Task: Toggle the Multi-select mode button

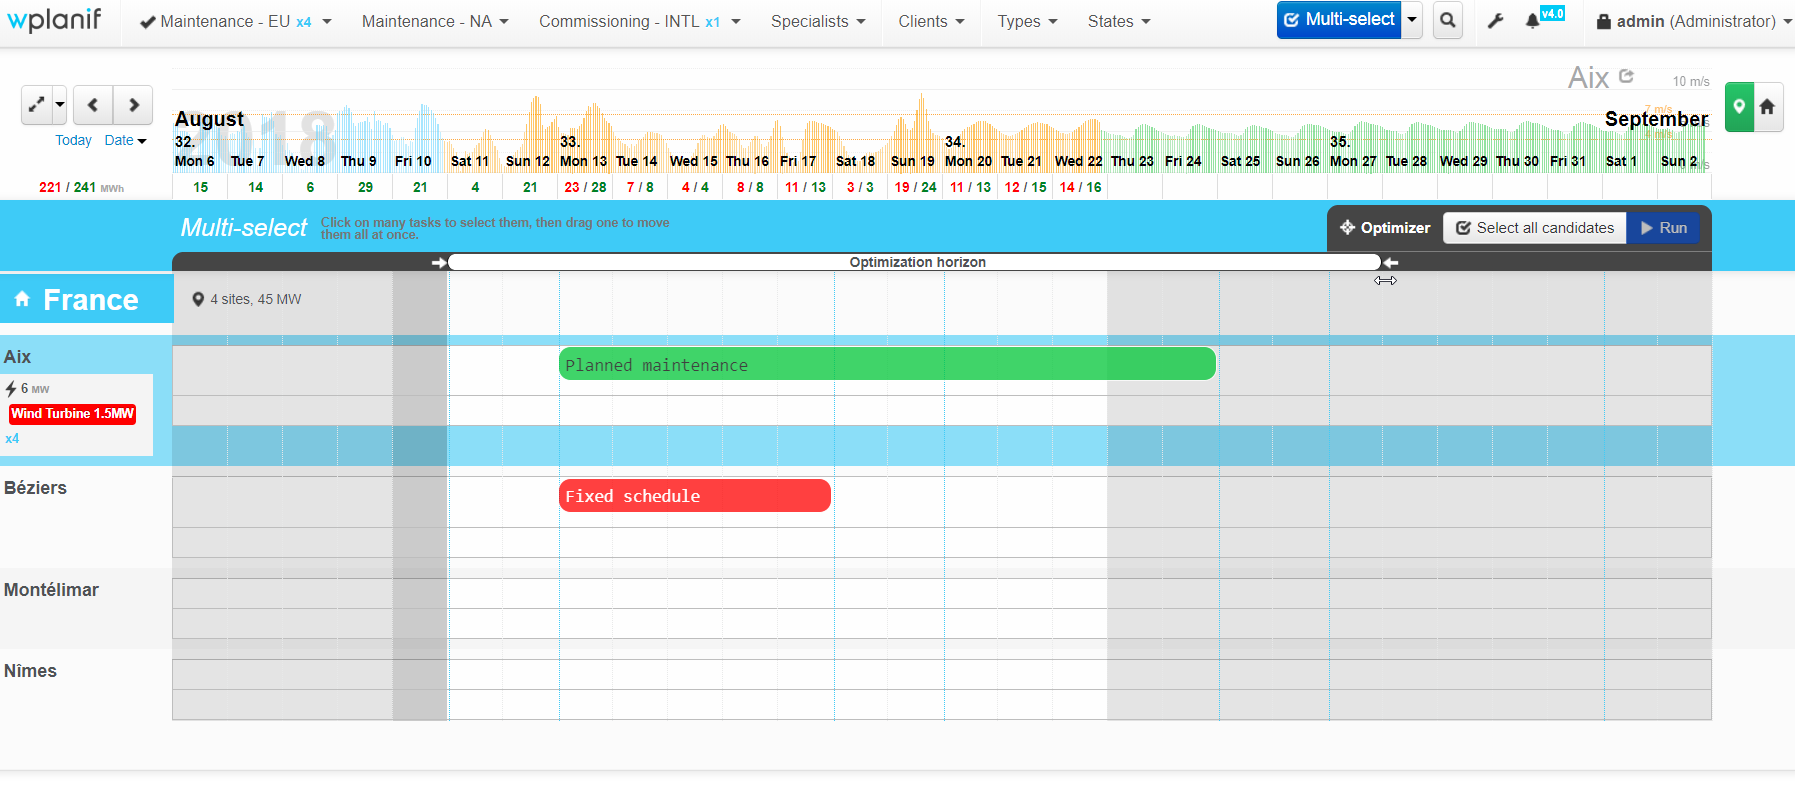Action: point(1338,20)
